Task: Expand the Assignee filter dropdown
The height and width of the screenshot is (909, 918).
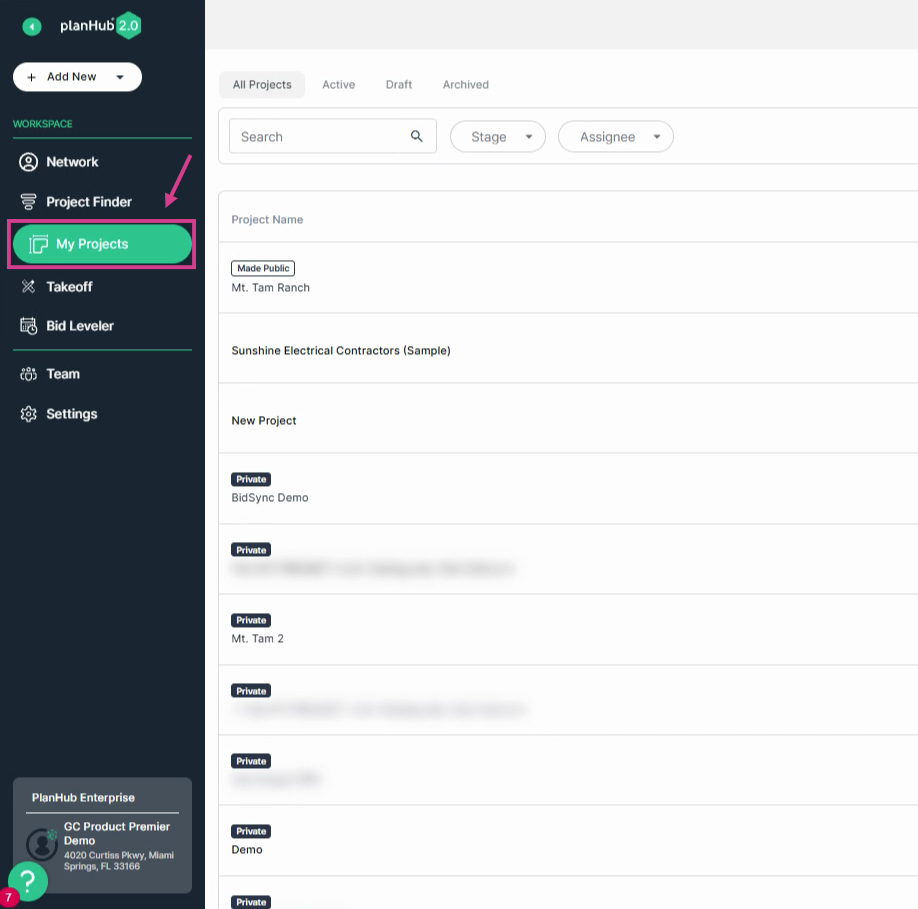Action: [x=616, y=137]
